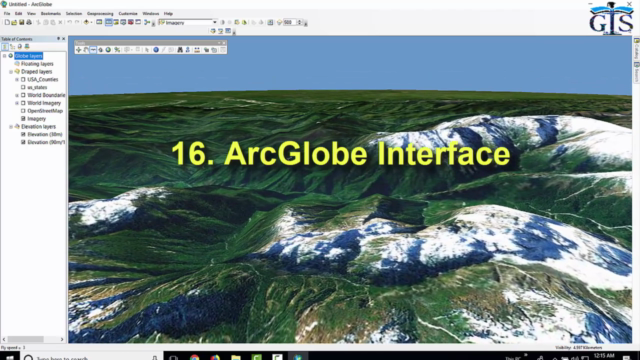This screenshot has height=360, width=640.
Task: Select the Navigate tool in Tools toolbar
Action: 78,50
